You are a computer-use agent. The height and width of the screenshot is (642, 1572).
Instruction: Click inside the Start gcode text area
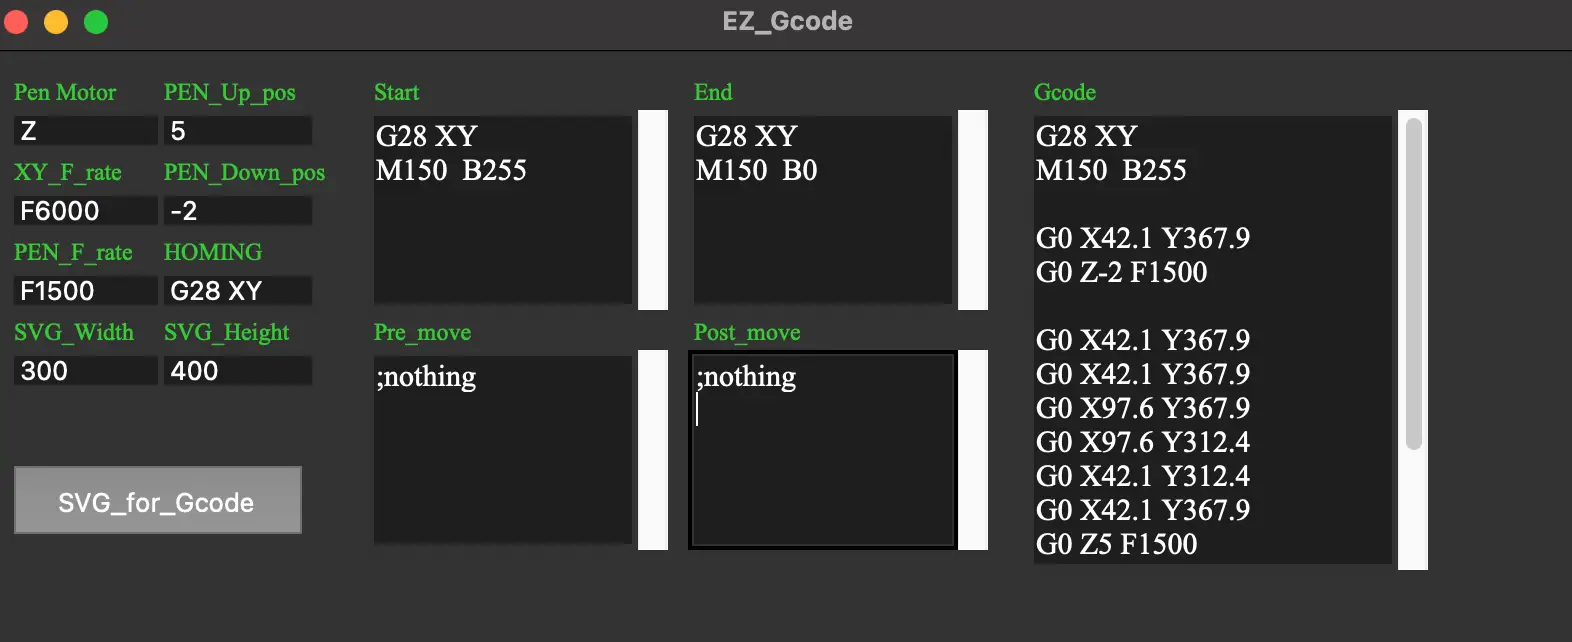[503, 210]
